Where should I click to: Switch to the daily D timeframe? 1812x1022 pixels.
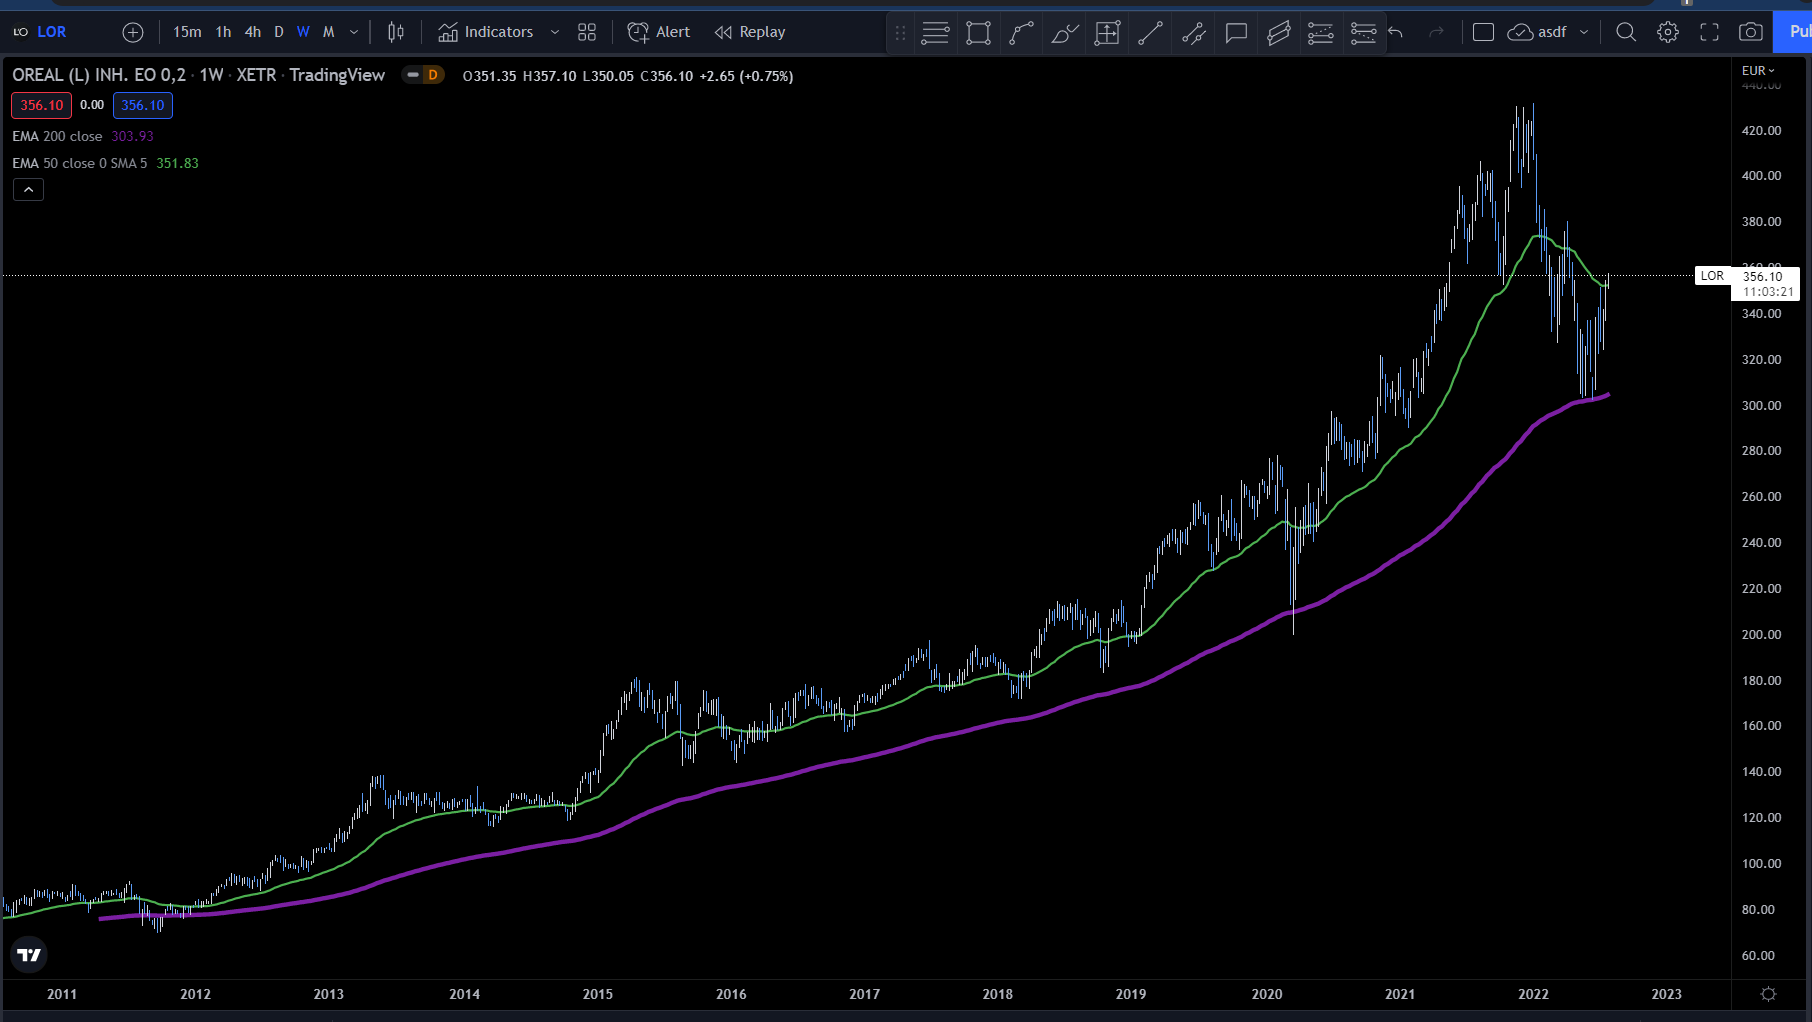pos(279,32)
